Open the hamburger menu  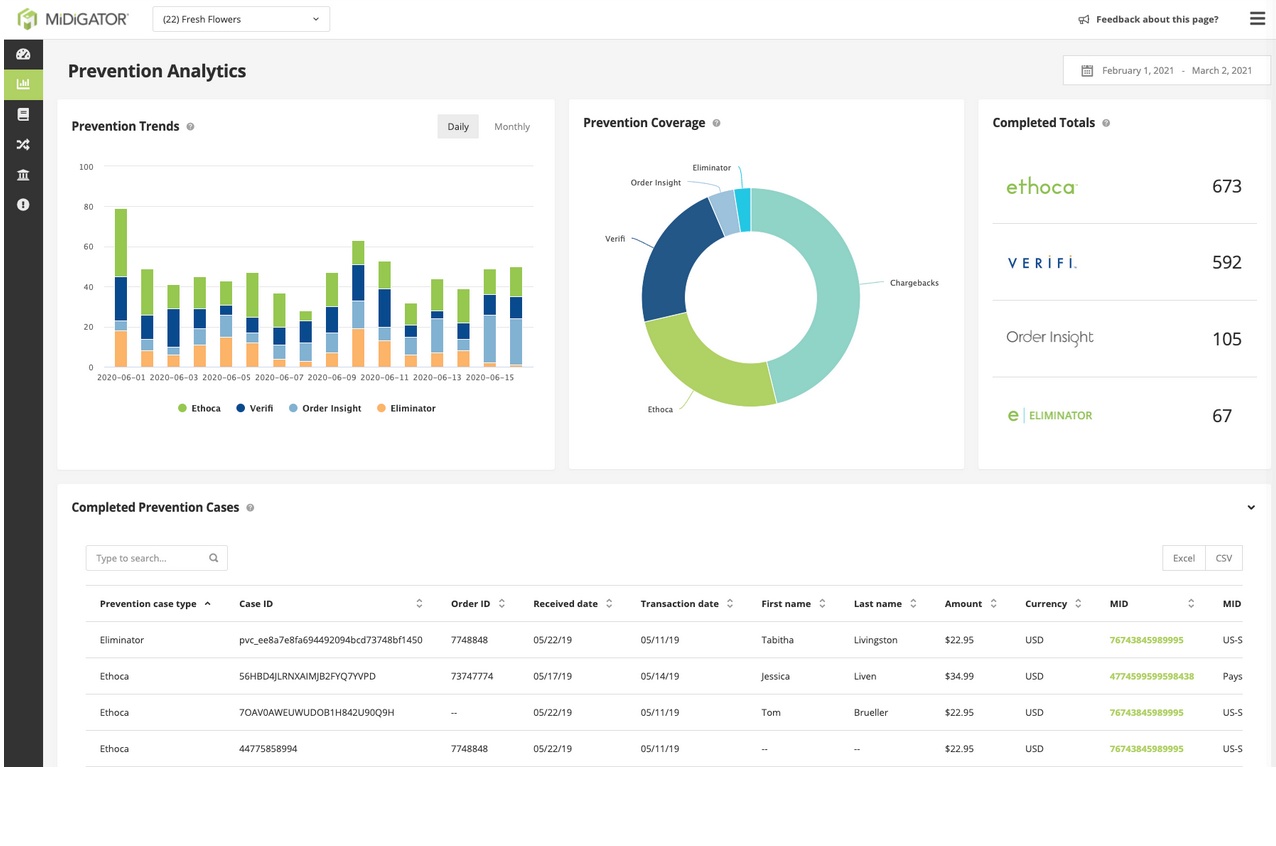coord(1257,19)
